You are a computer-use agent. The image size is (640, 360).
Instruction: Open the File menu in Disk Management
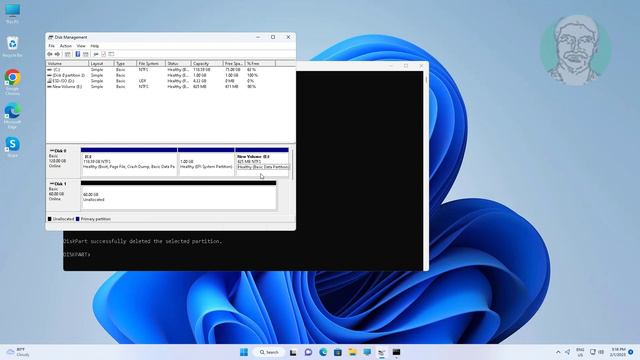click(51, 46)
